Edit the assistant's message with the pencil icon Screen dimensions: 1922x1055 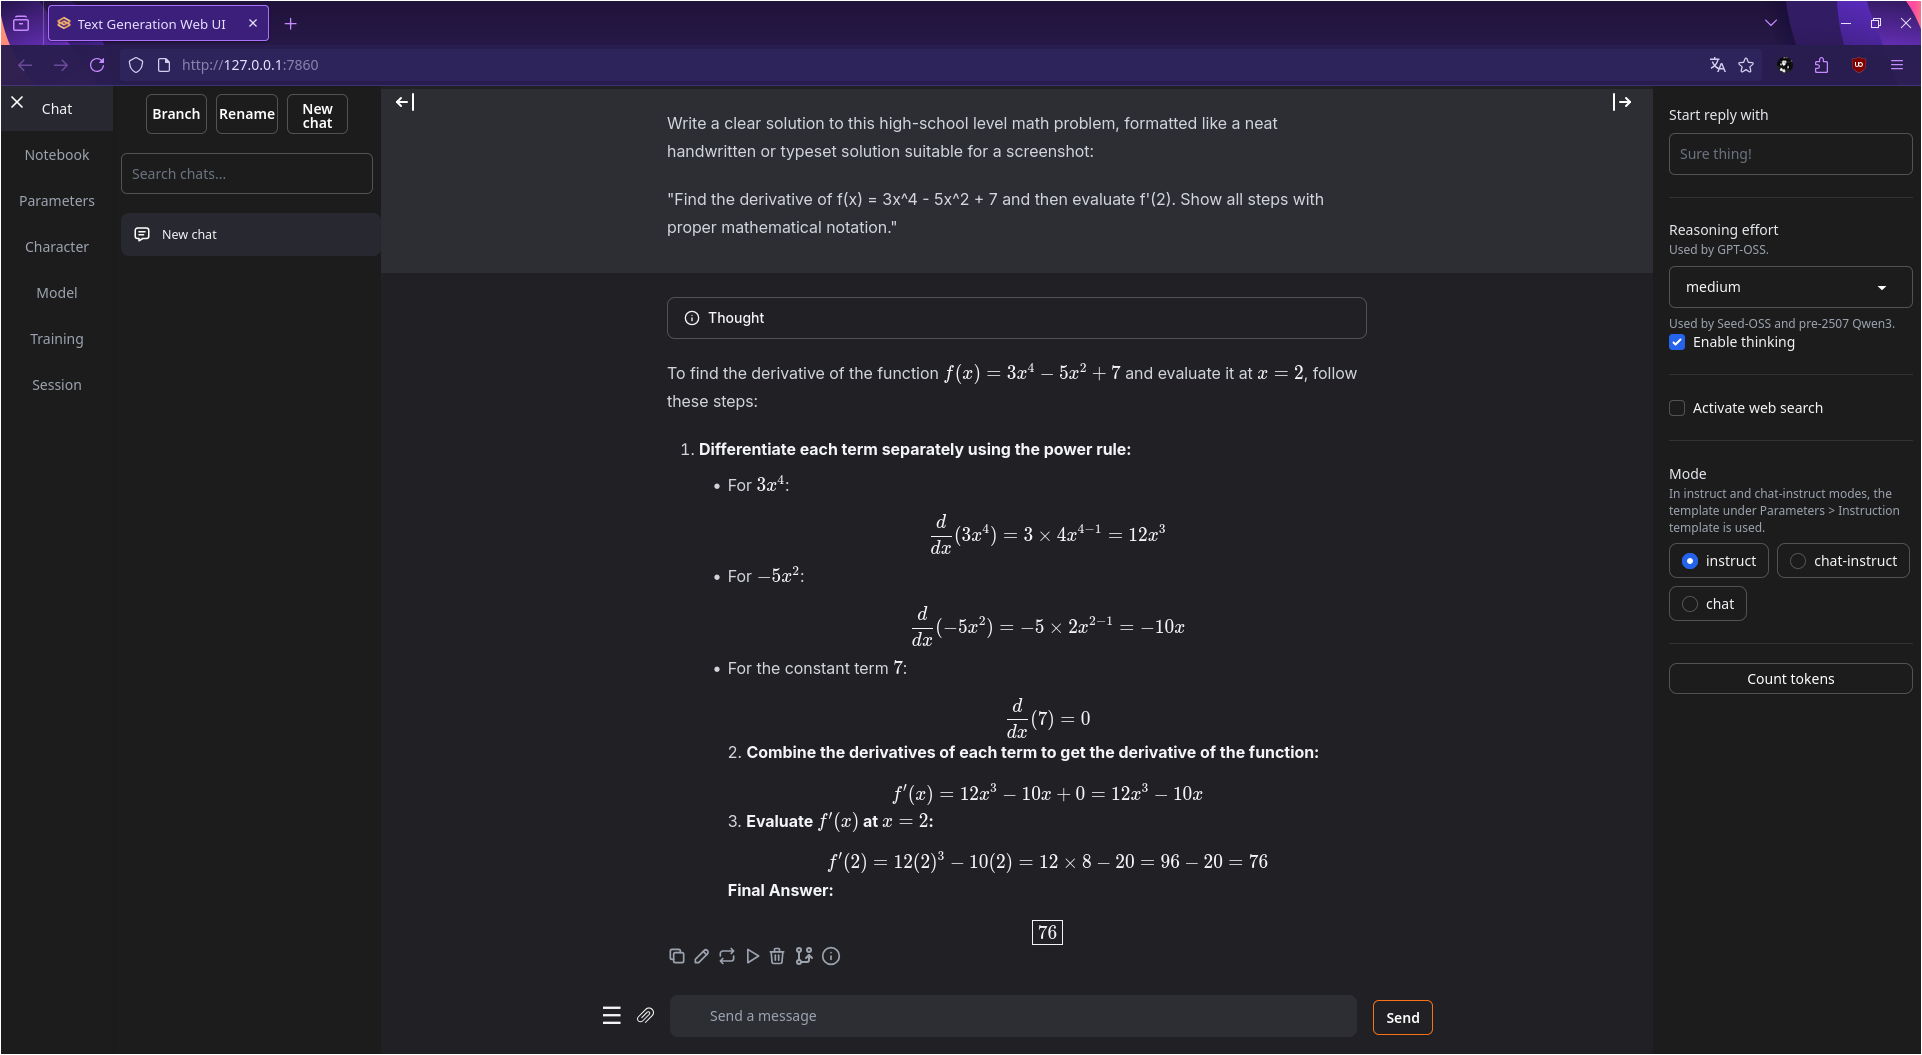pos(701,956)
